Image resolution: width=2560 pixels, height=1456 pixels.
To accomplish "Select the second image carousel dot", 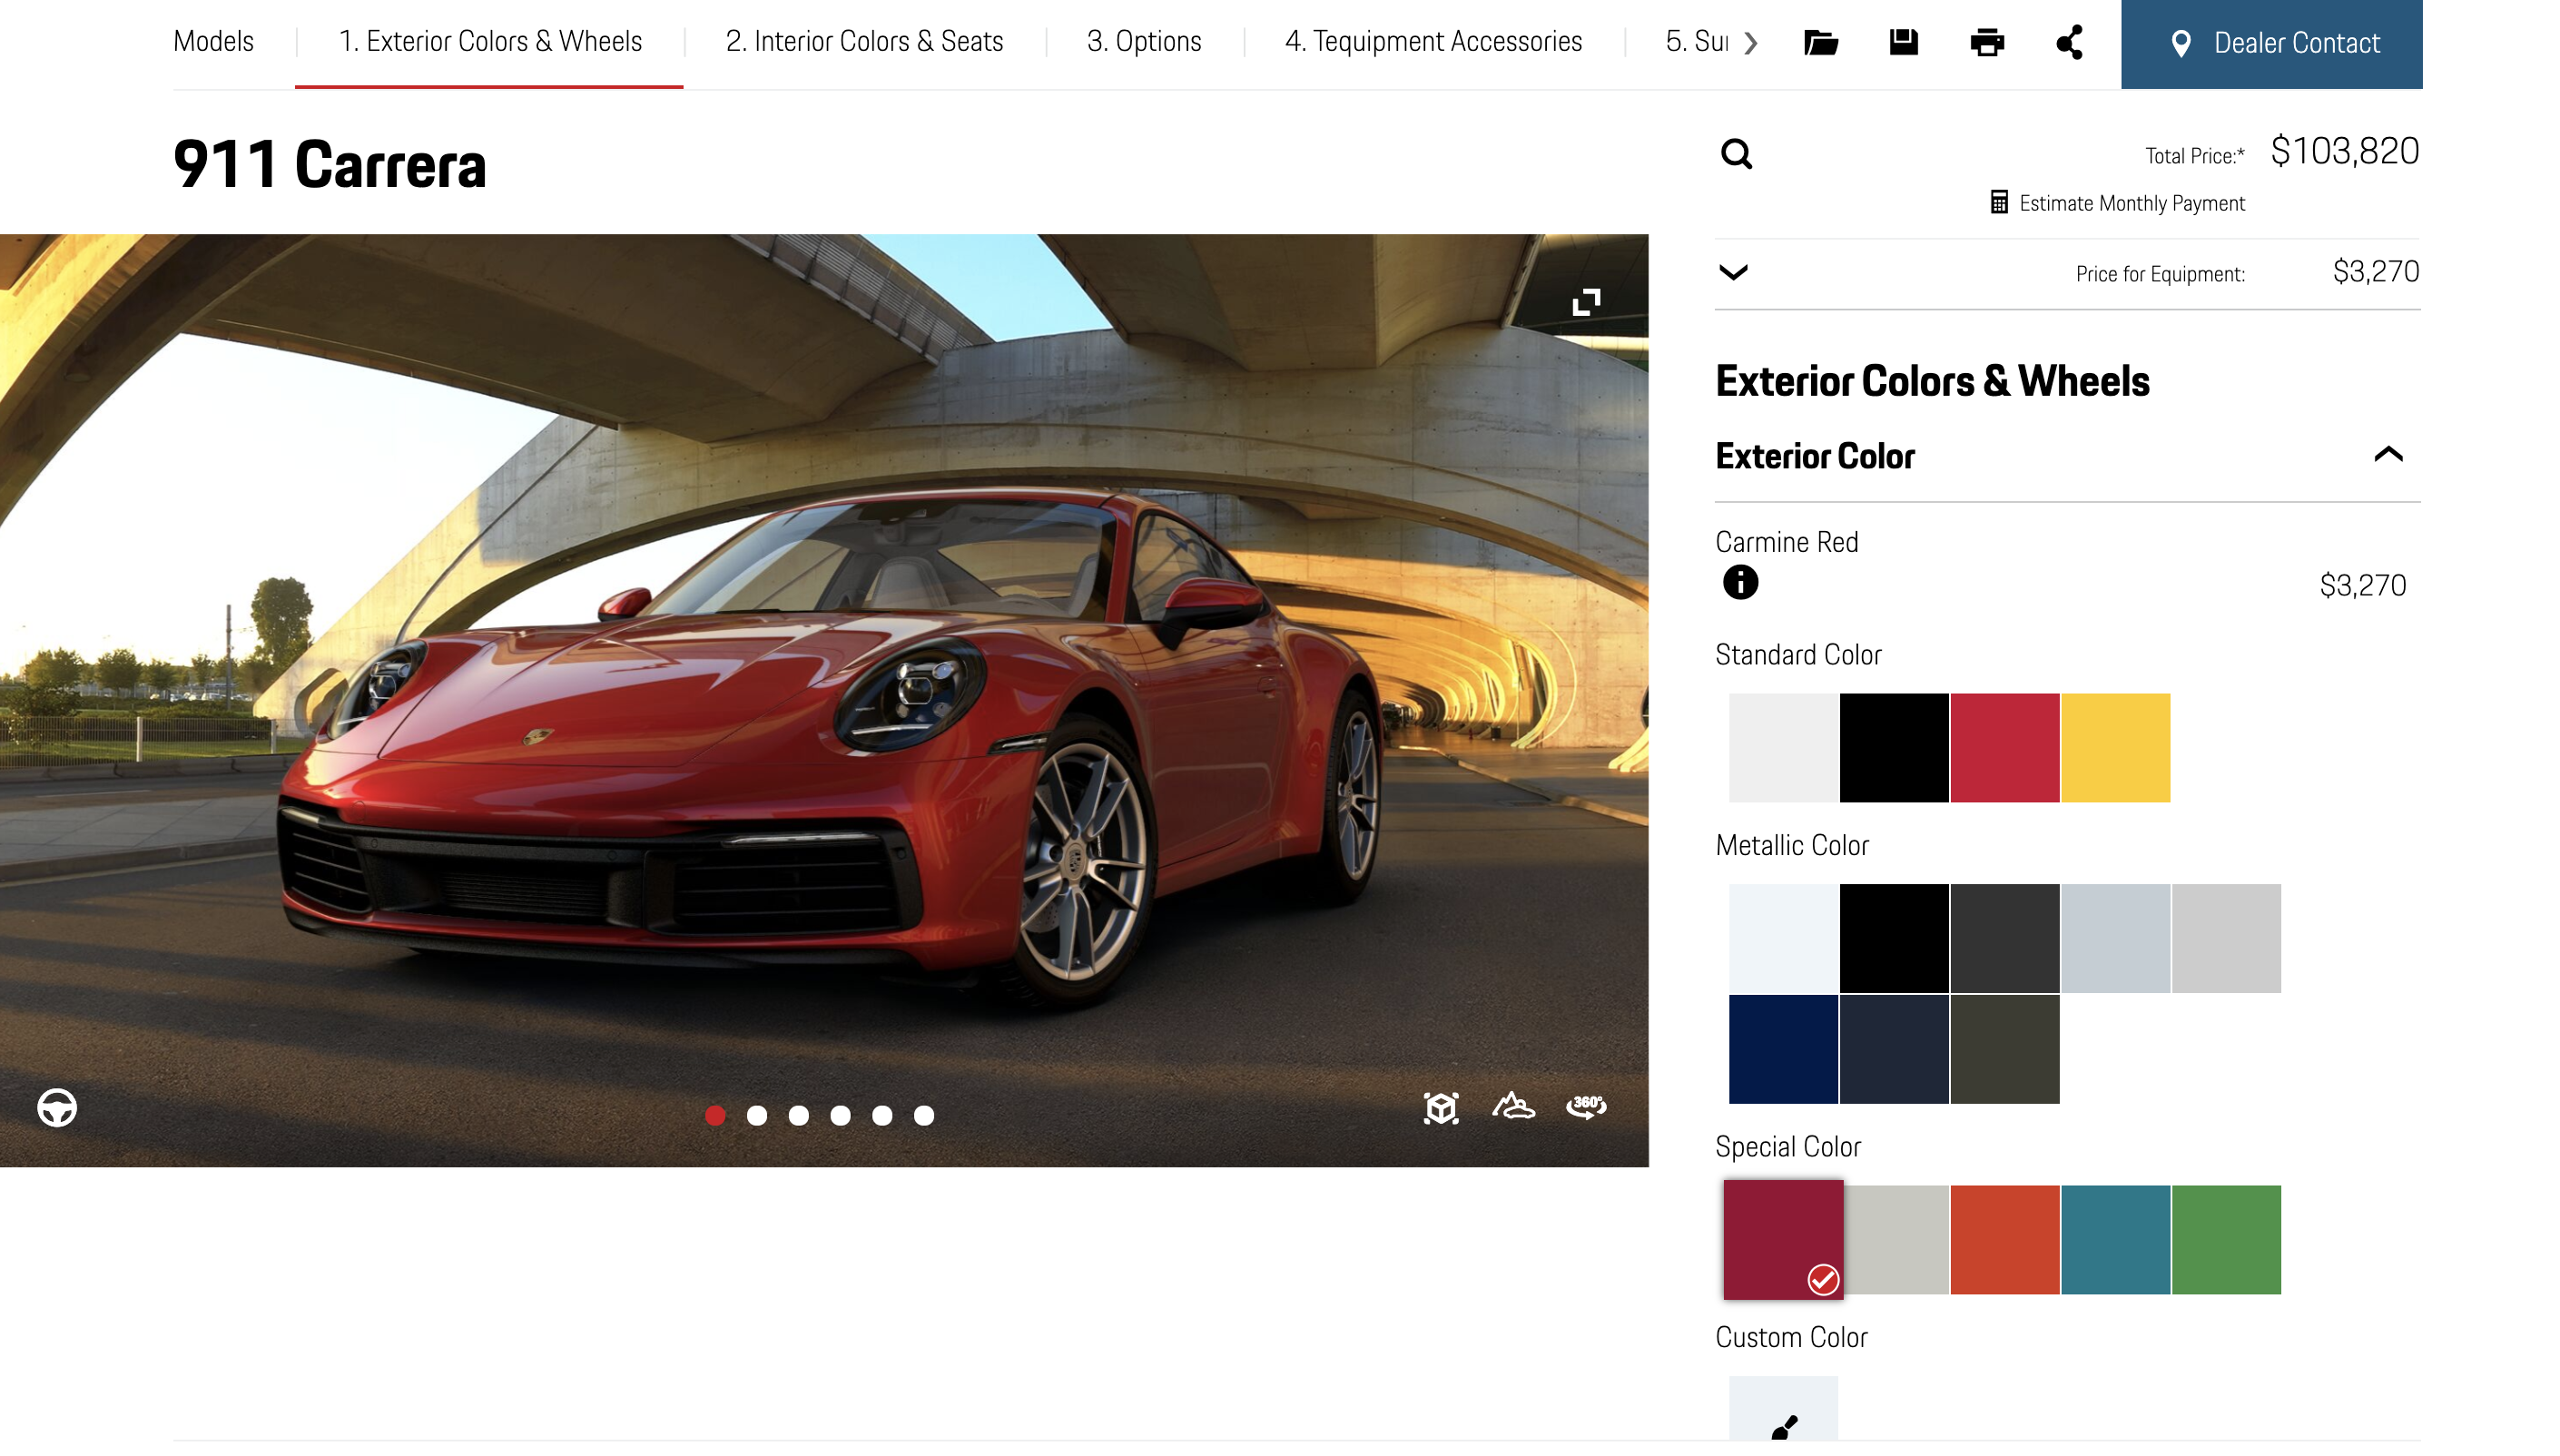I will click(x=757, y=1115).
